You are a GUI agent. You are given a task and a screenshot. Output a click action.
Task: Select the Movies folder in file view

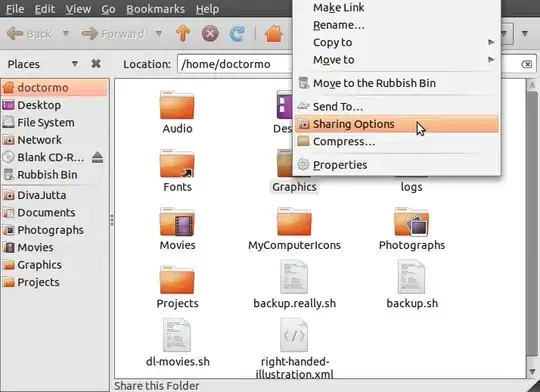point(177,221)
